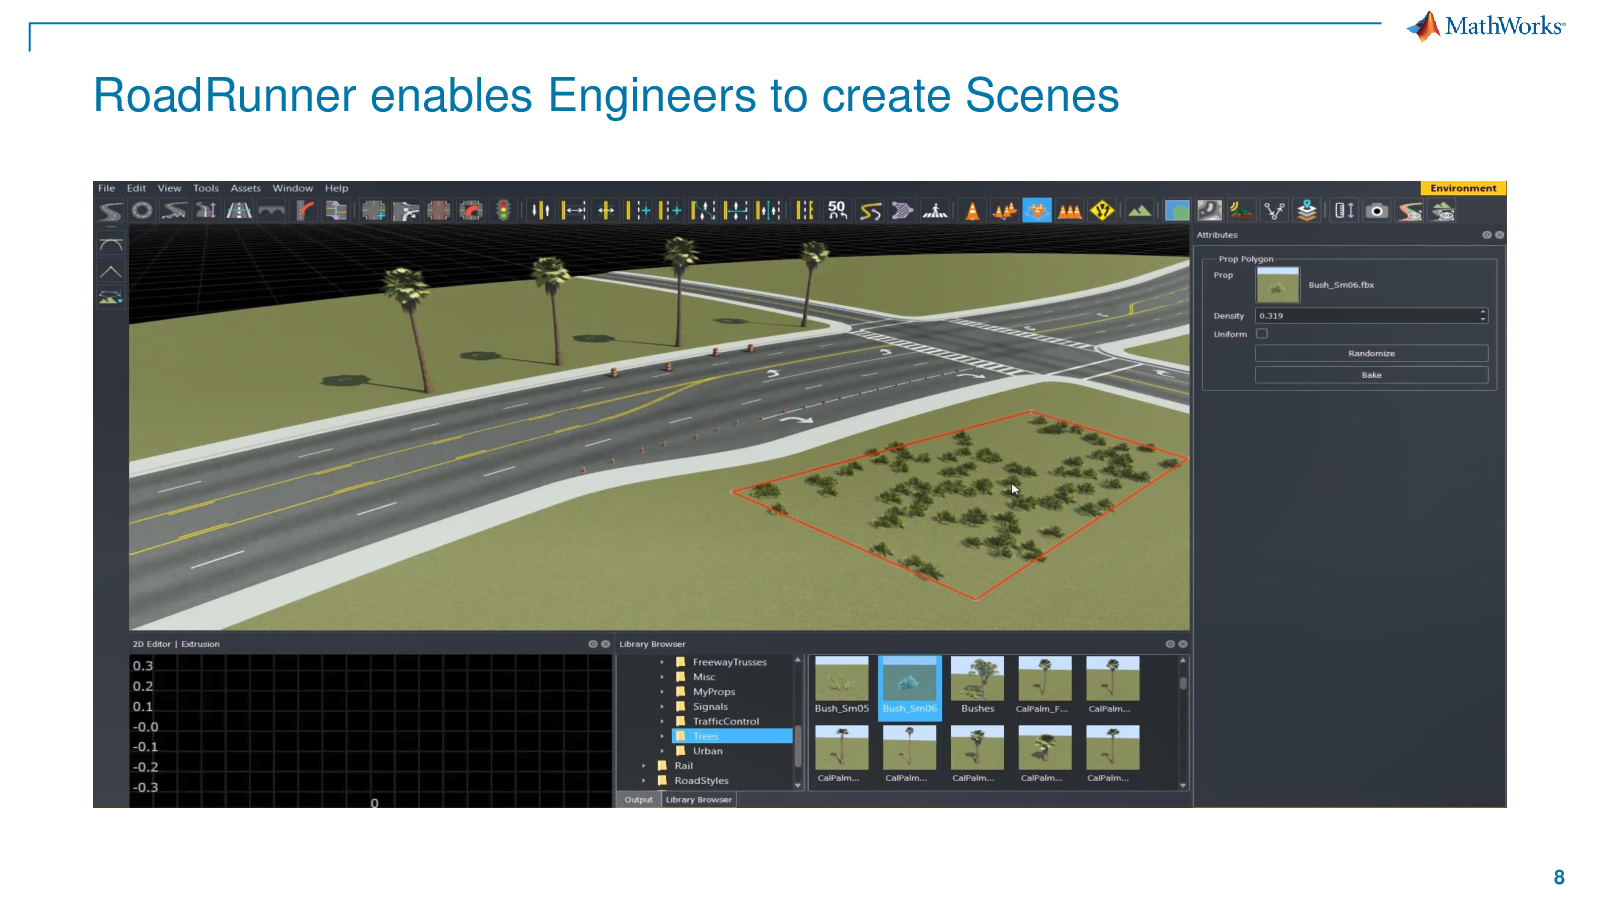
Task: Open the Window menu
Action: (292, 188)
